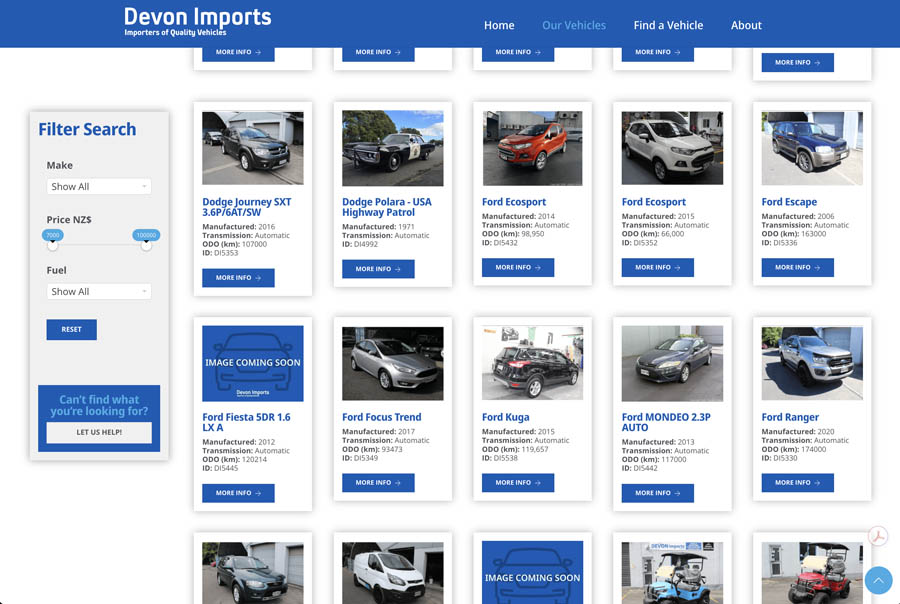
Task: Open the Devon Imports logo link
Action: pyautogui.click(x=197, y=22)
